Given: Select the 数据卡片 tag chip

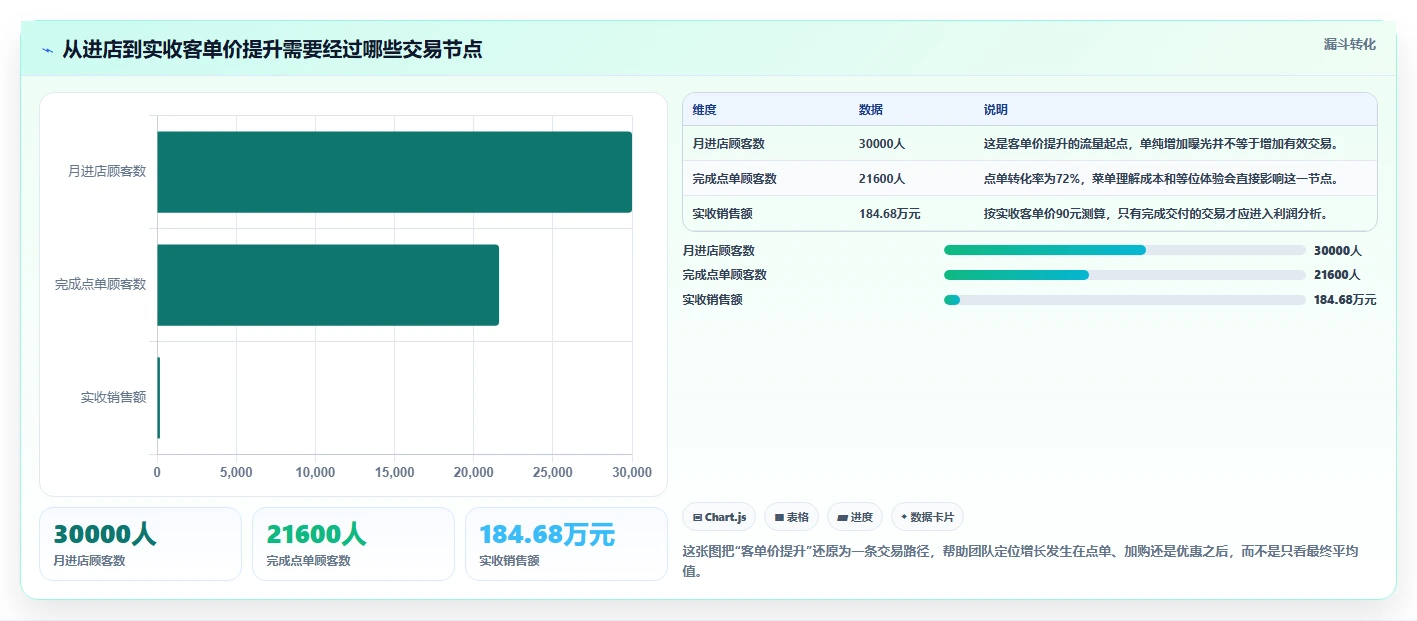Looking at the screenshot, I should (927, 517).
